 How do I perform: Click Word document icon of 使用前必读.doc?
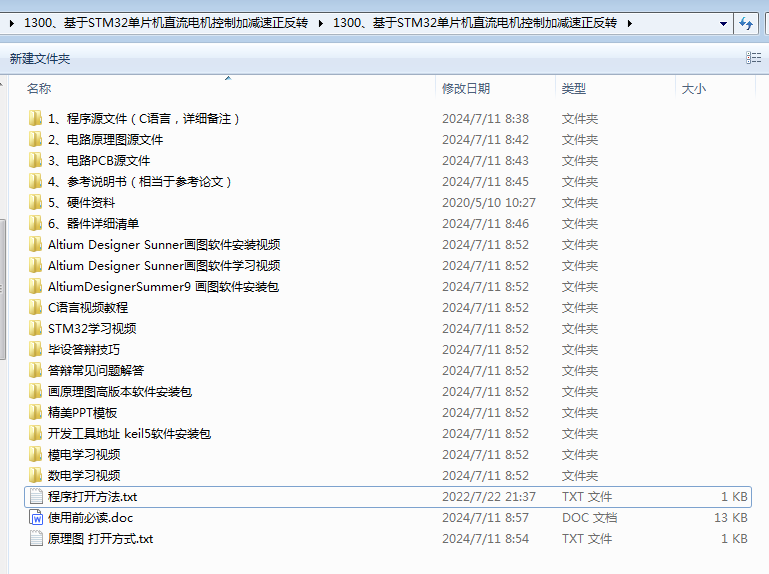(36, 518)
